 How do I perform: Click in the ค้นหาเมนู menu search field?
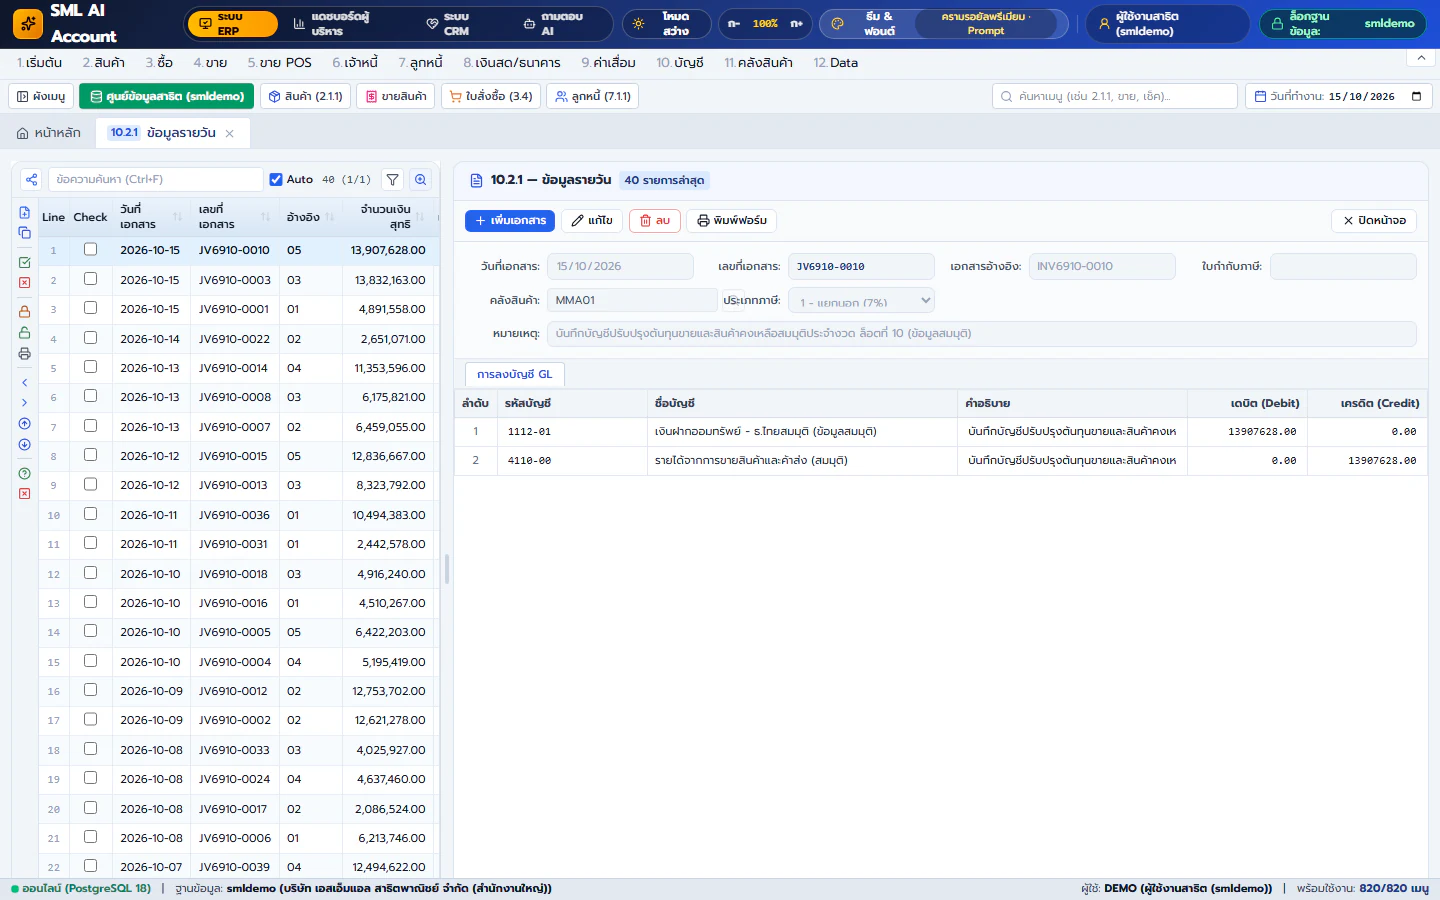pos(1115,96)
